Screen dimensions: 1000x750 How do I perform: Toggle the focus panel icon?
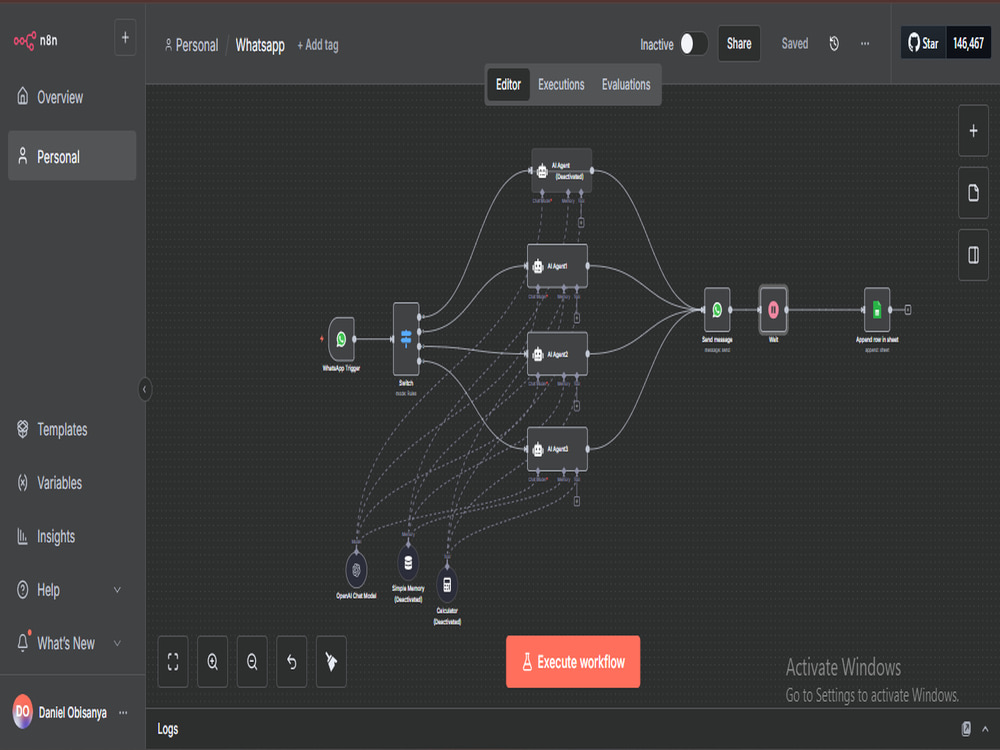click(x=973, y=255)
